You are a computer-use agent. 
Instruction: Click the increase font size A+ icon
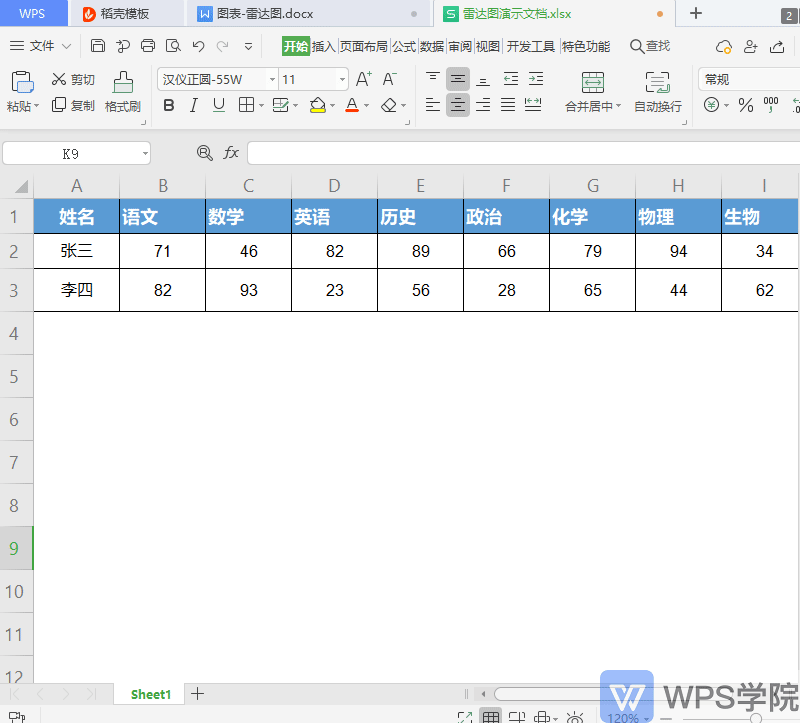coord(364,80)
